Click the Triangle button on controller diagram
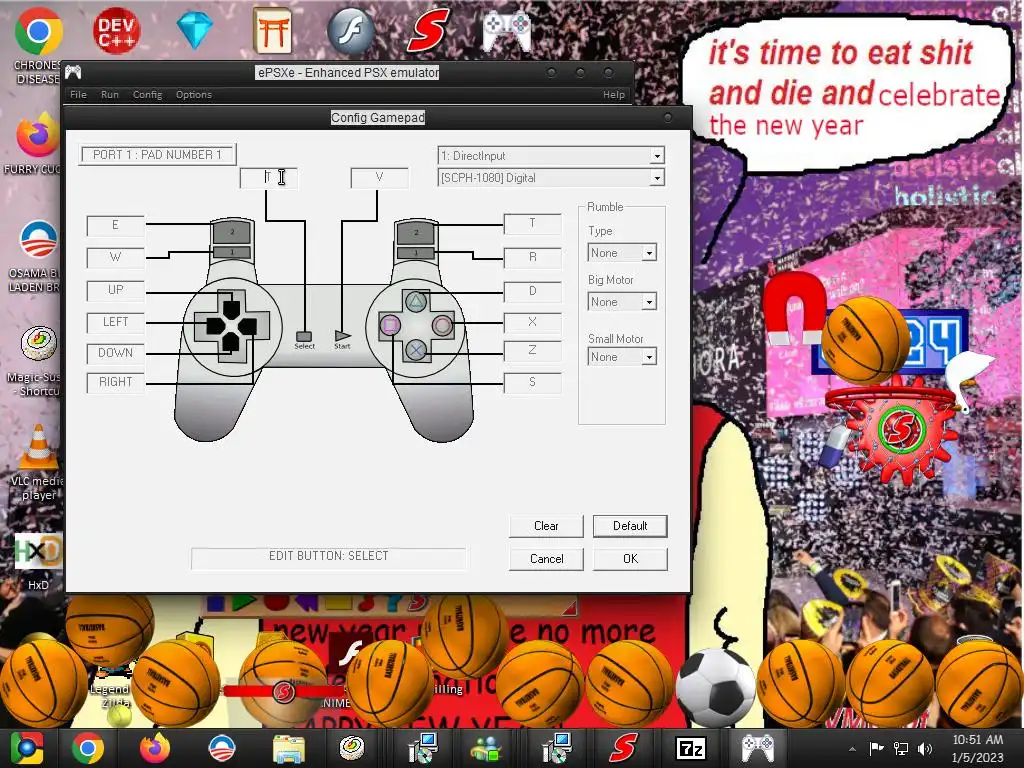 pyautogui.click(x=416, y=302)
